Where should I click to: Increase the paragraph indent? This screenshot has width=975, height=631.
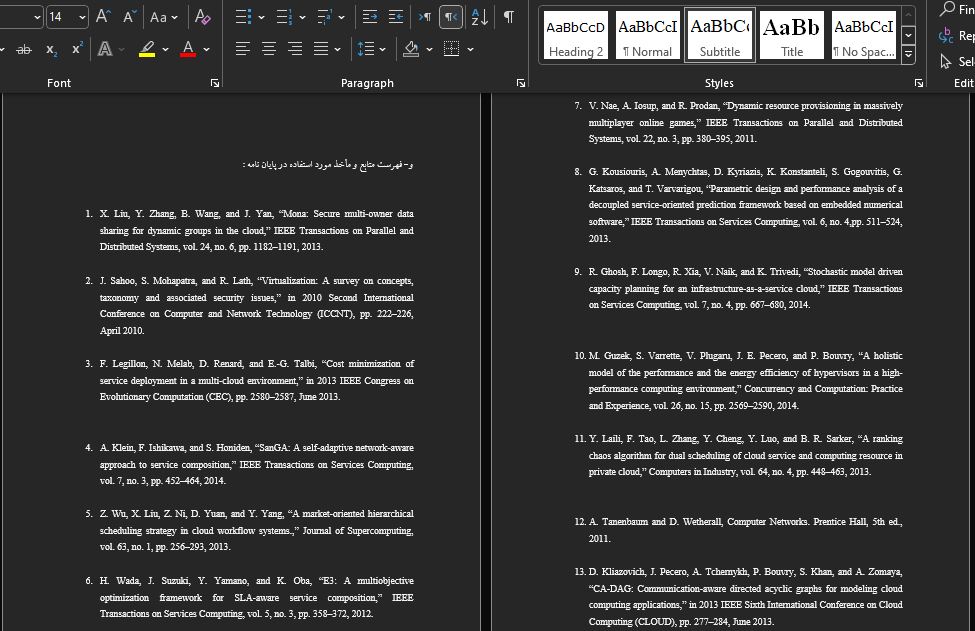[x=395, y=17]
